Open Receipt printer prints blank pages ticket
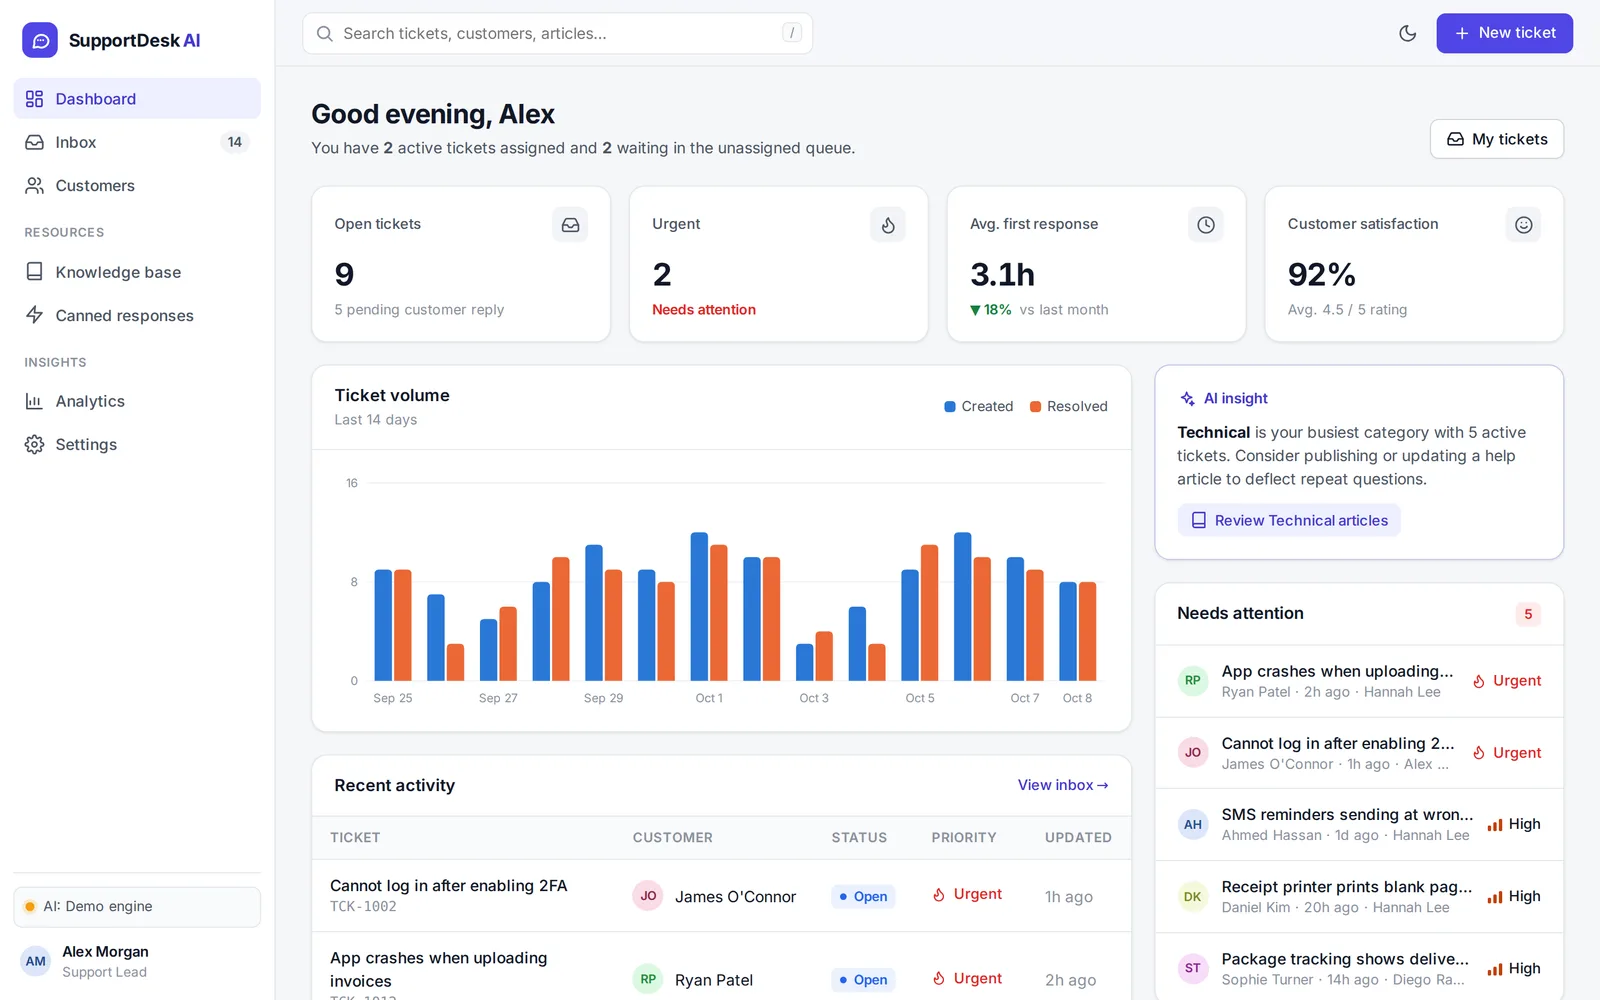Screen dimensions: 1600x1000 1359,897
